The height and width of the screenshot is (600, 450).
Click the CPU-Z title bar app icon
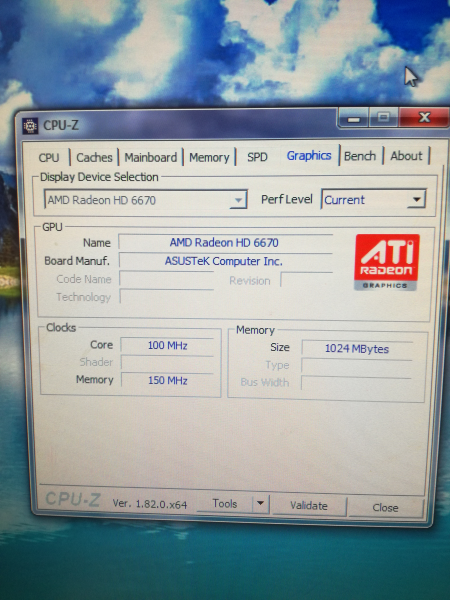click(30, 126)
